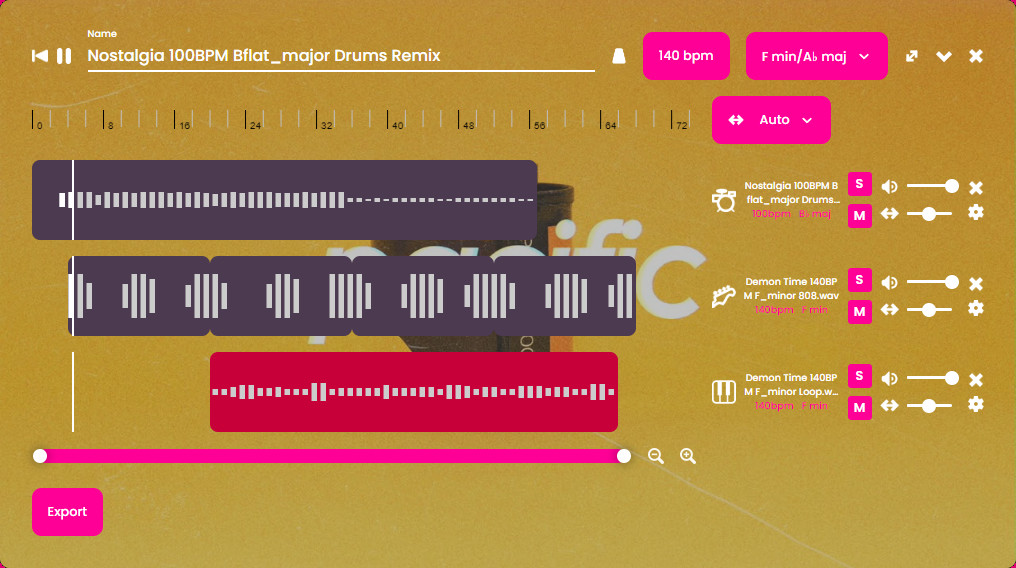The height and width of the screenshot is (568, 1016).
Task: Click the drum kit icon of the Nostalgia track
Action: tap(723, 200)
